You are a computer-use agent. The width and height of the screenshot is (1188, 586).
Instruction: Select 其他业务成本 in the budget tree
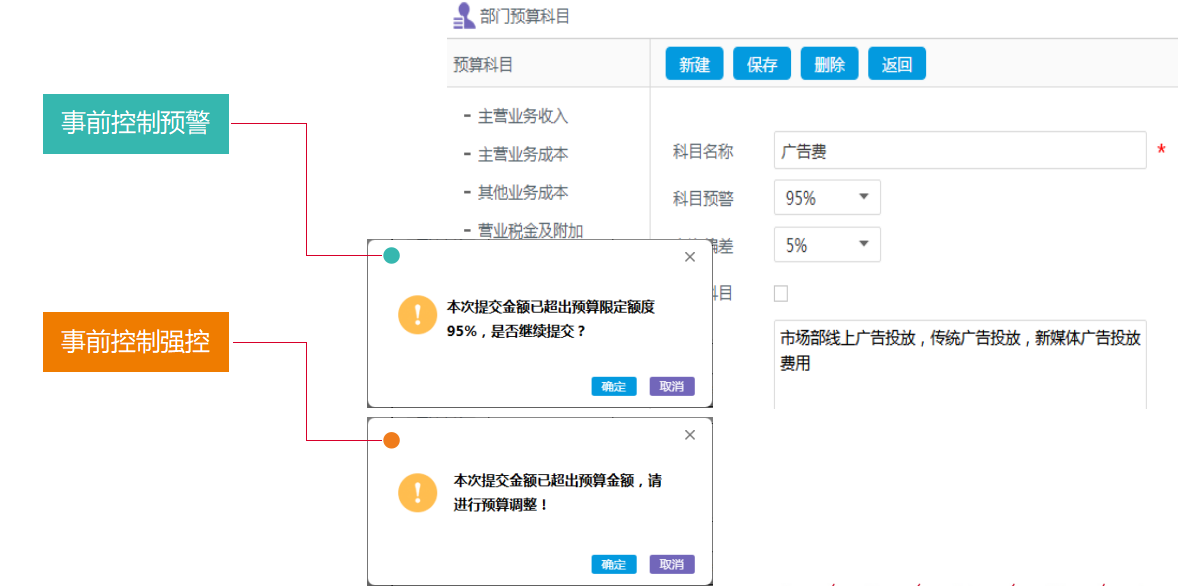click(523, 193)
